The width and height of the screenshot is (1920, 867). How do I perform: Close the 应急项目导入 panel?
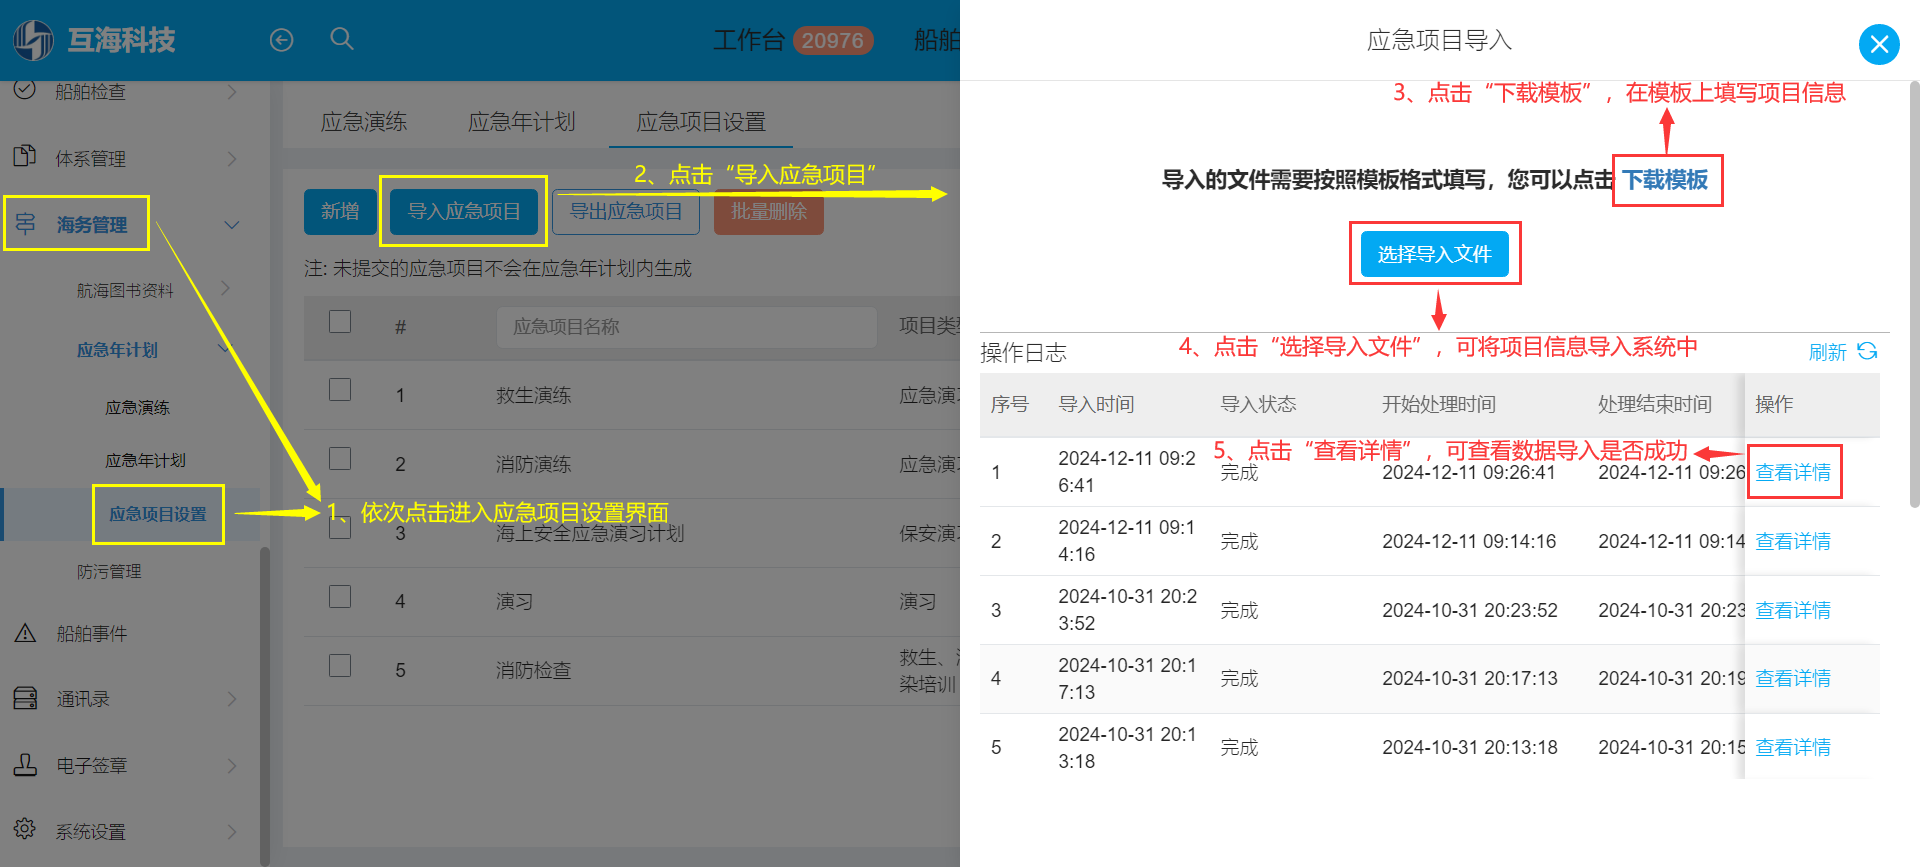point(1879,44)
